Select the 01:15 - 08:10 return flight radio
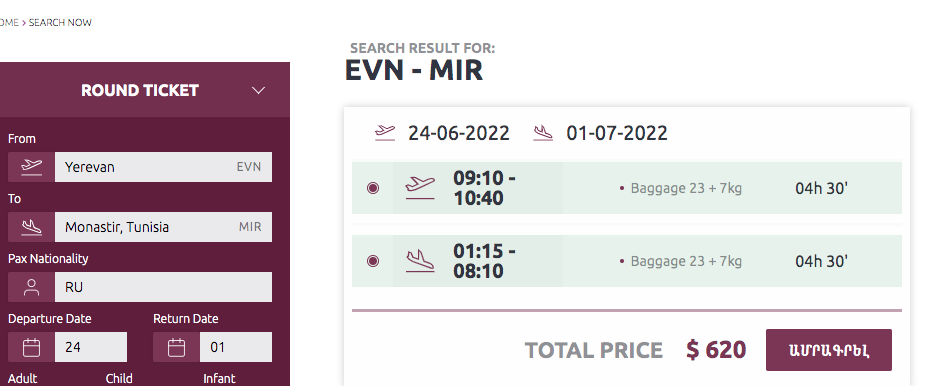 [373, 261]
